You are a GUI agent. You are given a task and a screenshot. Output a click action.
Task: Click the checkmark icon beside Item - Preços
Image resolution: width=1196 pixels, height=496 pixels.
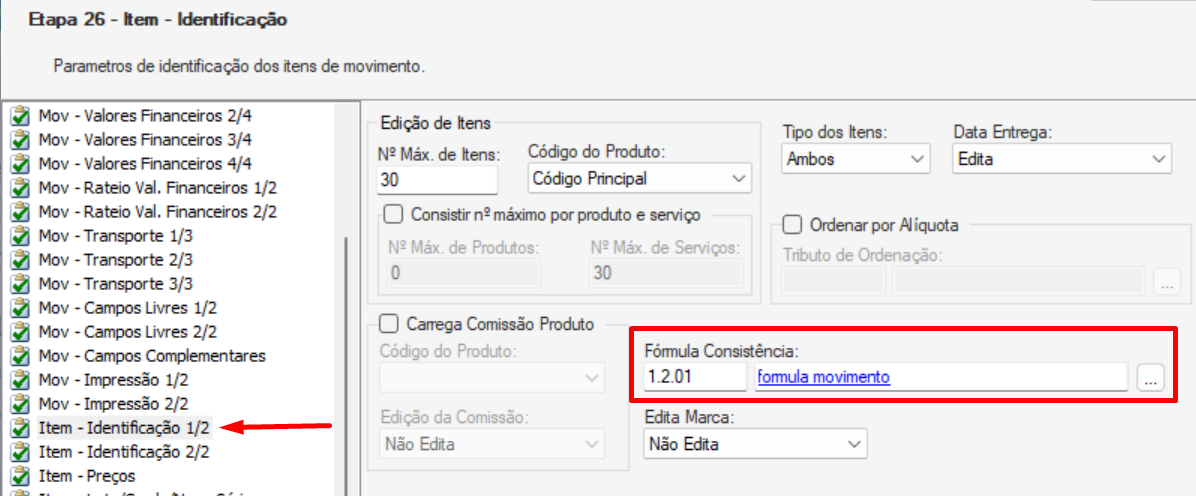click(x=21, y=476)
